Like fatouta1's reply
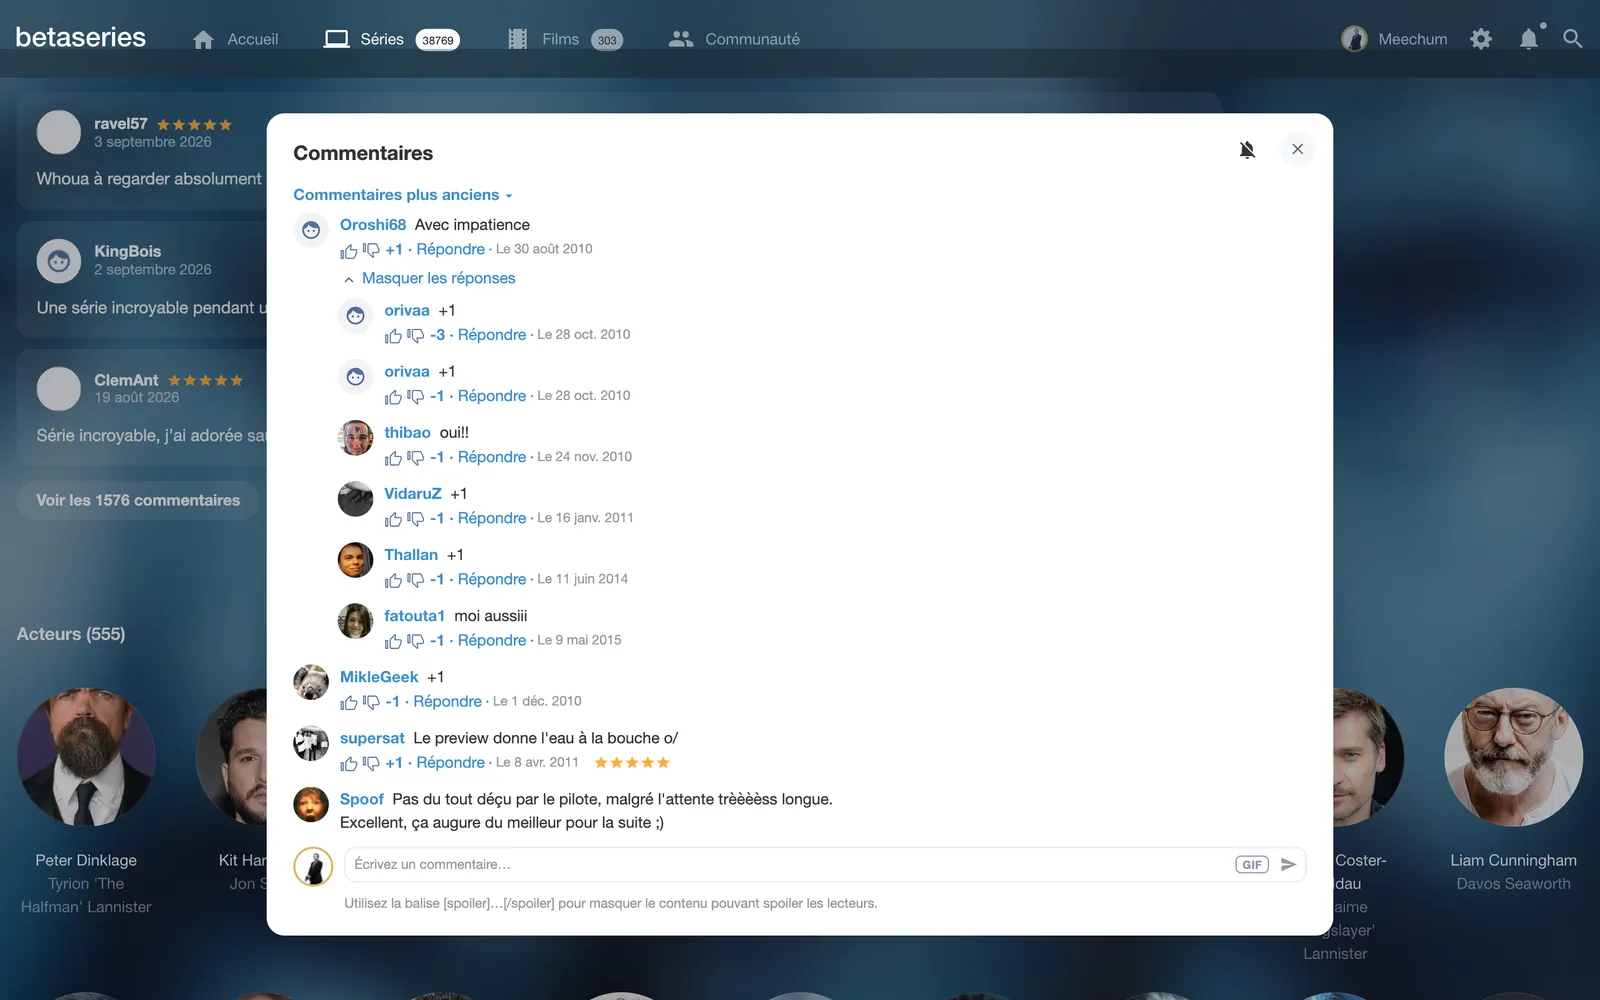Image resolution: width=1600 pixels, height=1000 pixels. pos(393,641)
